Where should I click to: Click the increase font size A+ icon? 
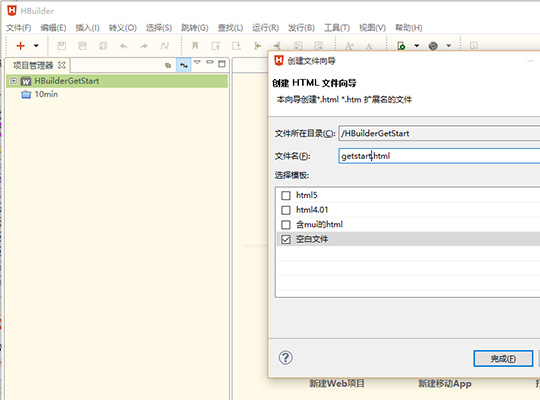point(349,46)
